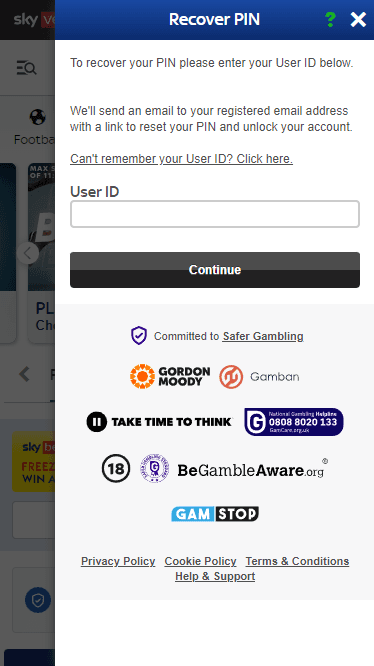This screenshot has width=374, height=666.
Task: Click the green help question mark icon
Action: (330, 20)
